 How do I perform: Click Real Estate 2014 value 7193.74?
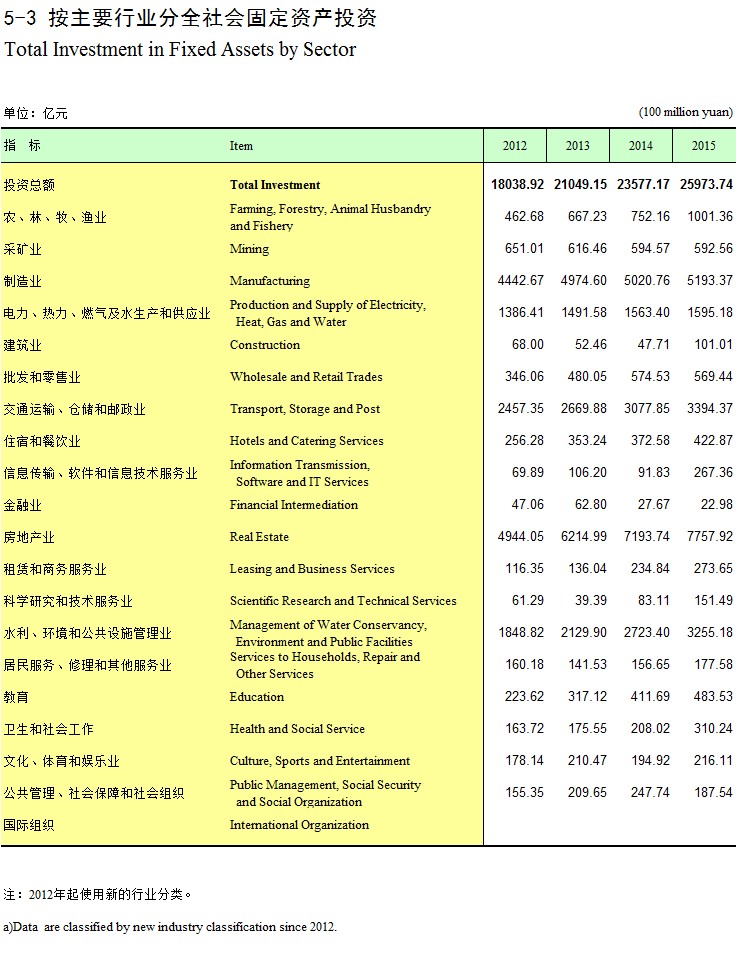647,537
